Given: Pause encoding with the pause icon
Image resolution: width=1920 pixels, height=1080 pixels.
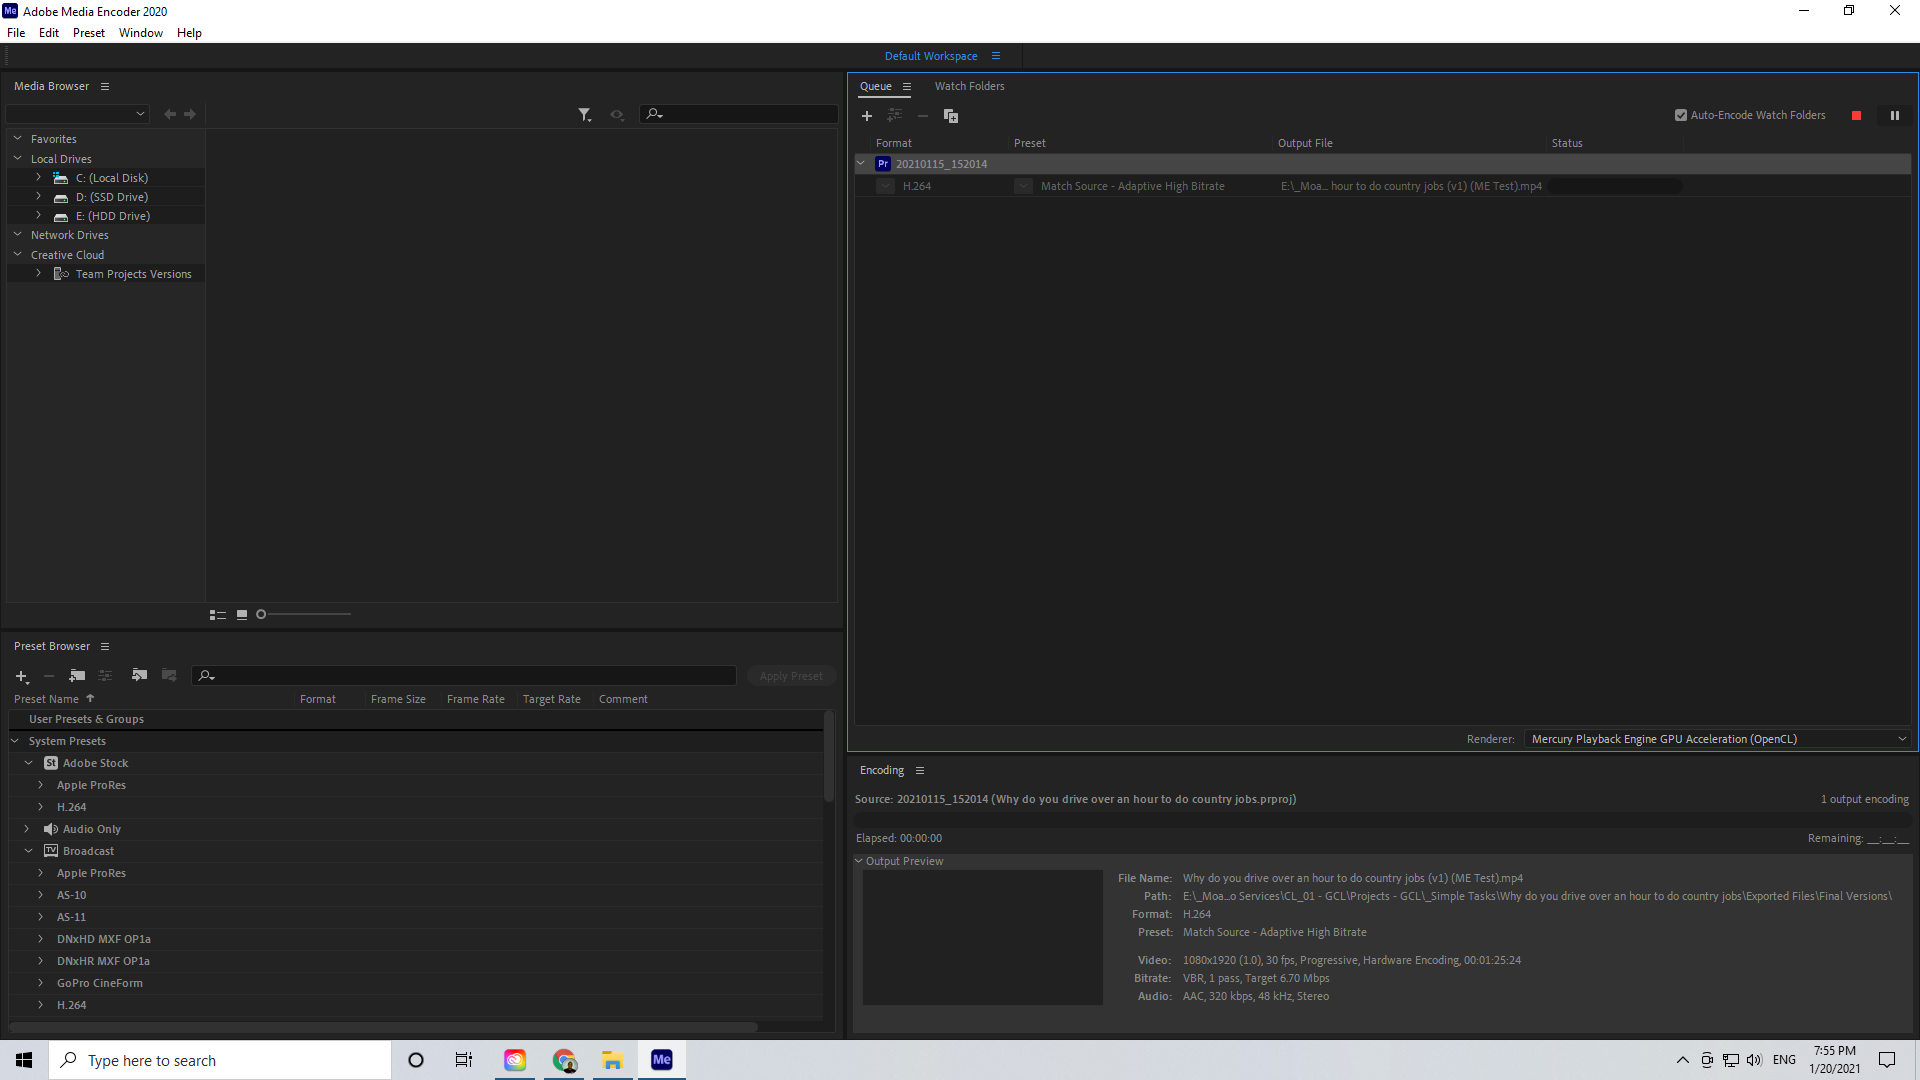Looking at the screenshot, I should [1895, 115].
